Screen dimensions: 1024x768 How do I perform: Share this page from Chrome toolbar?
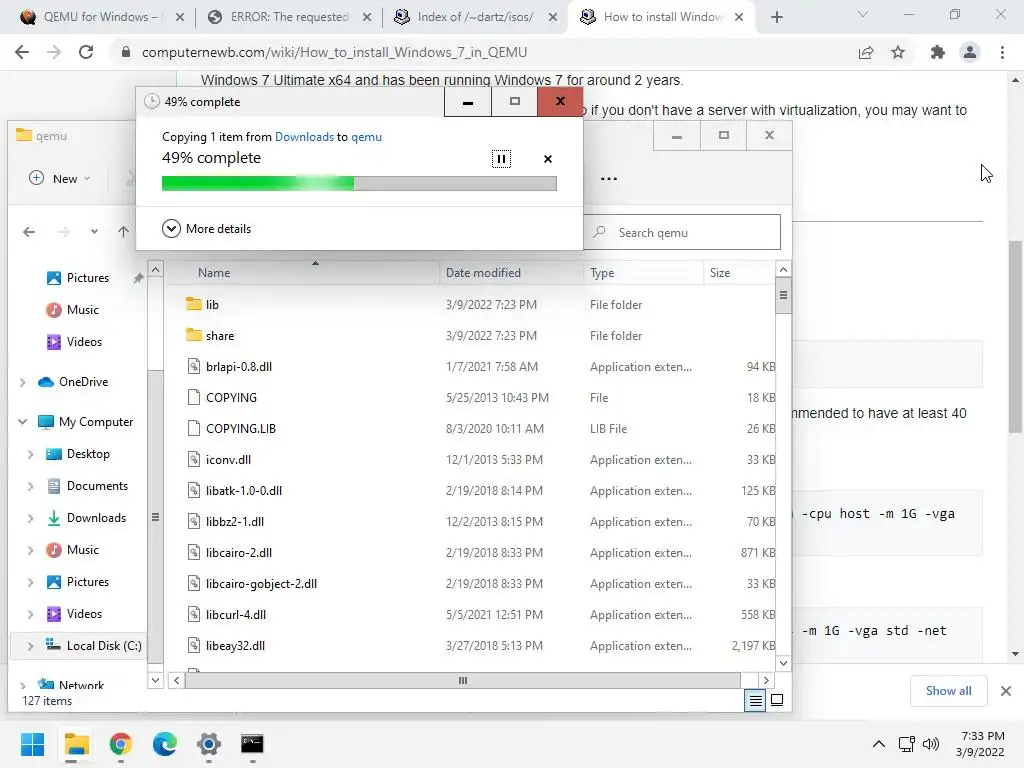(866, 52)
